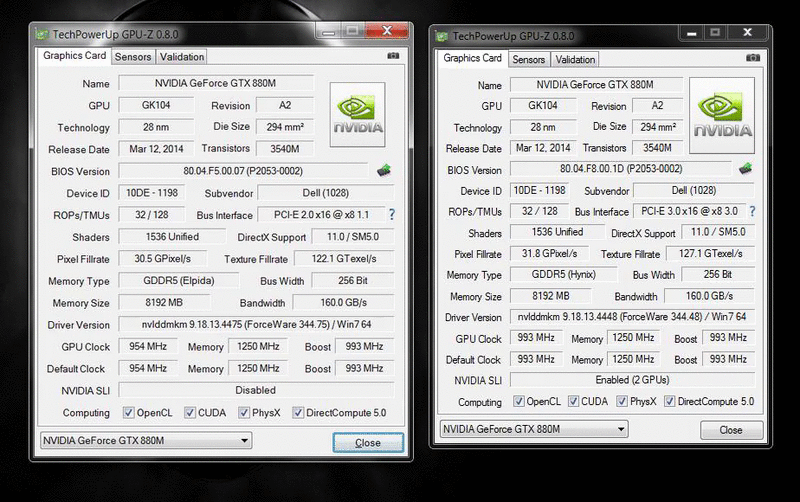The height and width of the screenshot is (502, 800).
Task: Open Validation tab in right window
Action: tap(575, 60)
